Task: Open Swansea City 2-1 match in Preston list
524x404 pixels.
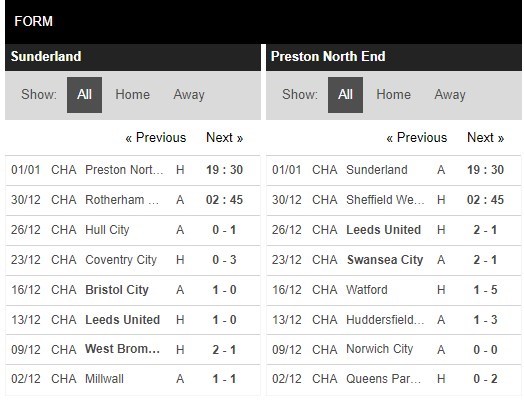Action: 394,260
